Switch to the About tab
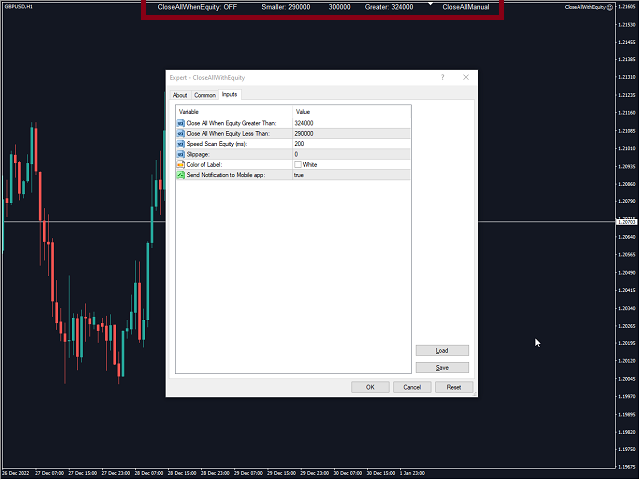The image size is (640, 480). pos(180,95)
